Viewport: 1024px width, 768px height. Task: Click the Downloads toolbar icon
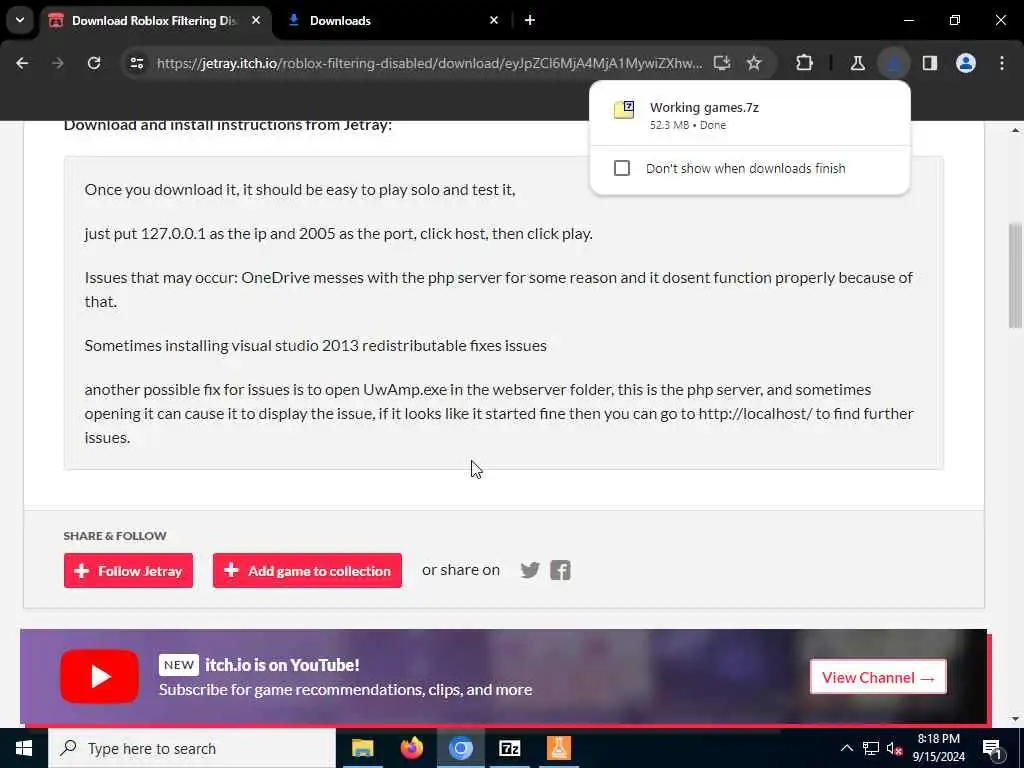[x=893, y=63]
